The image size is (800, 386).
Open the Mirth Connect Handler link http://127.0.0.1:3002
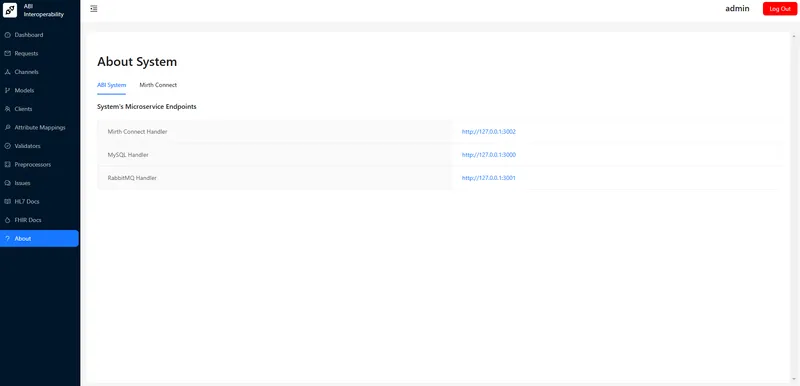click(489, 132)
